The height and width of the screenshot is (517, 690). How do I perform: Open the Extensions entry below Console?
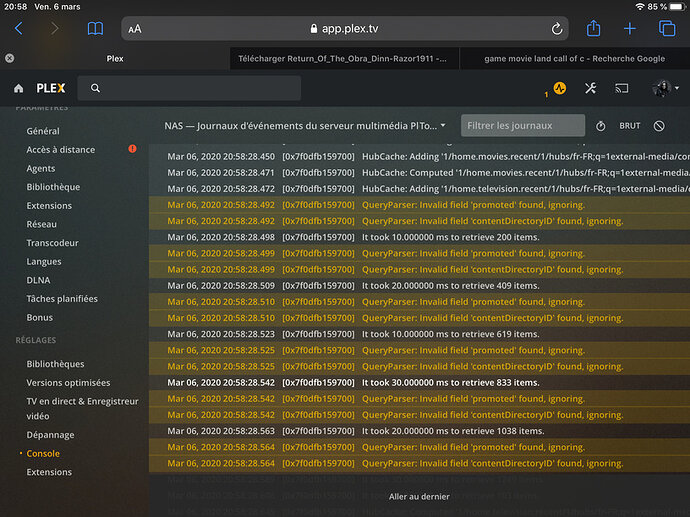(49, 472)
